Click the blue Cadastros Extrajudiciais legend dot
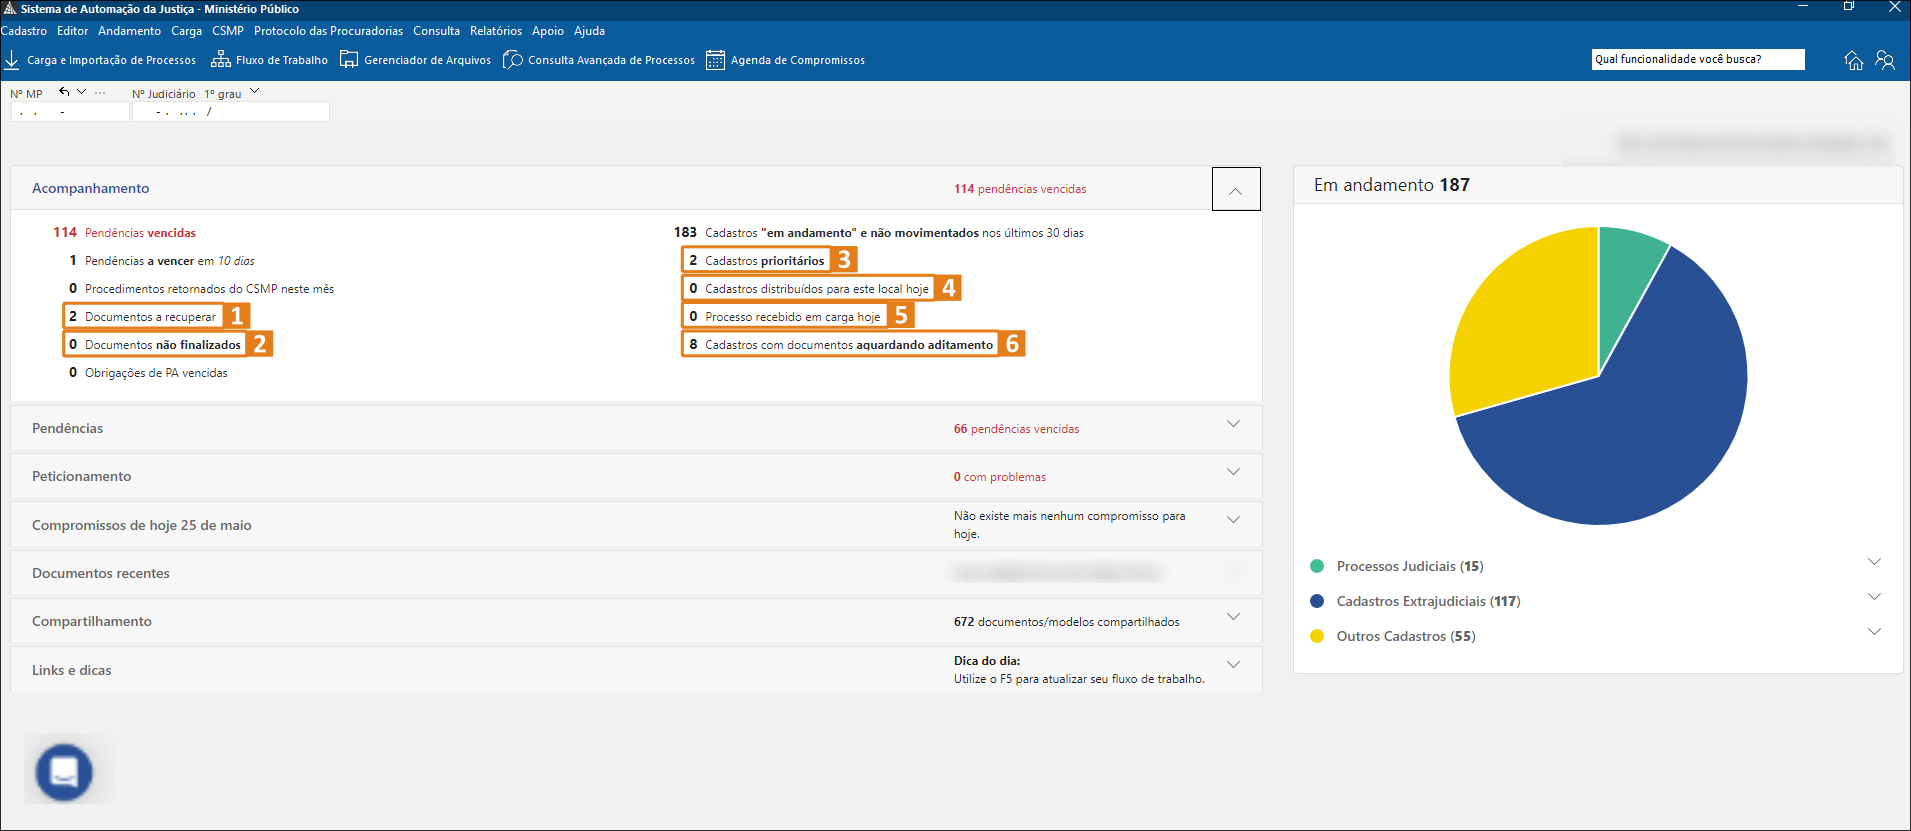 pyautogui.click(x=1317, y=601)
